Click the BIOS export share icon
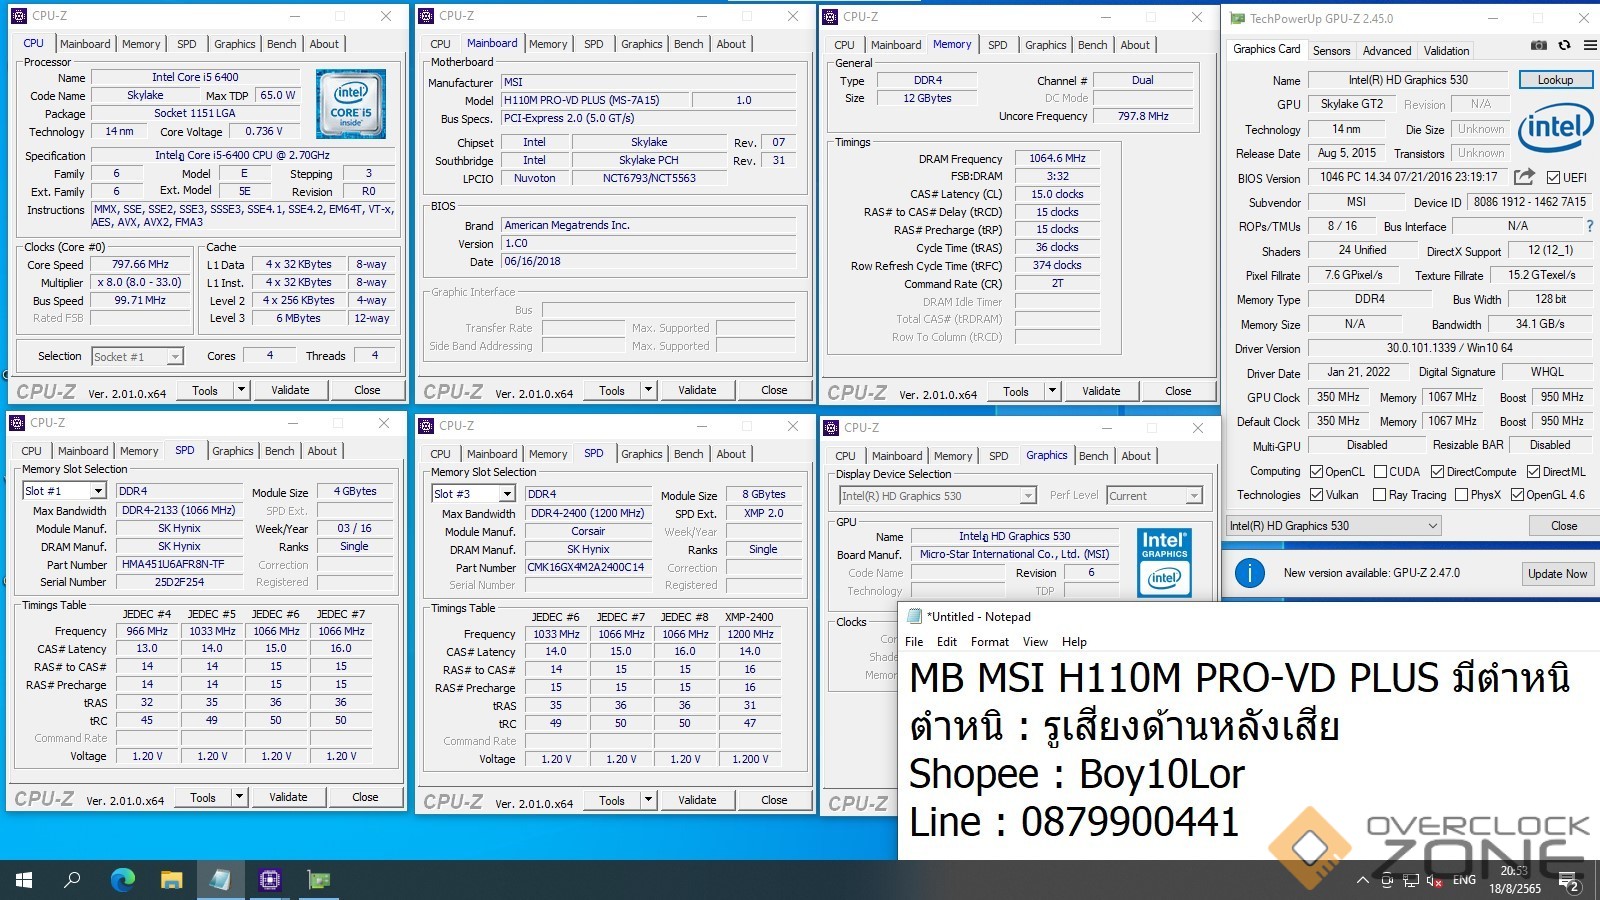The width and height of the screenshot is (1600, 900). pyautogui.click(x=1523, y=177)
